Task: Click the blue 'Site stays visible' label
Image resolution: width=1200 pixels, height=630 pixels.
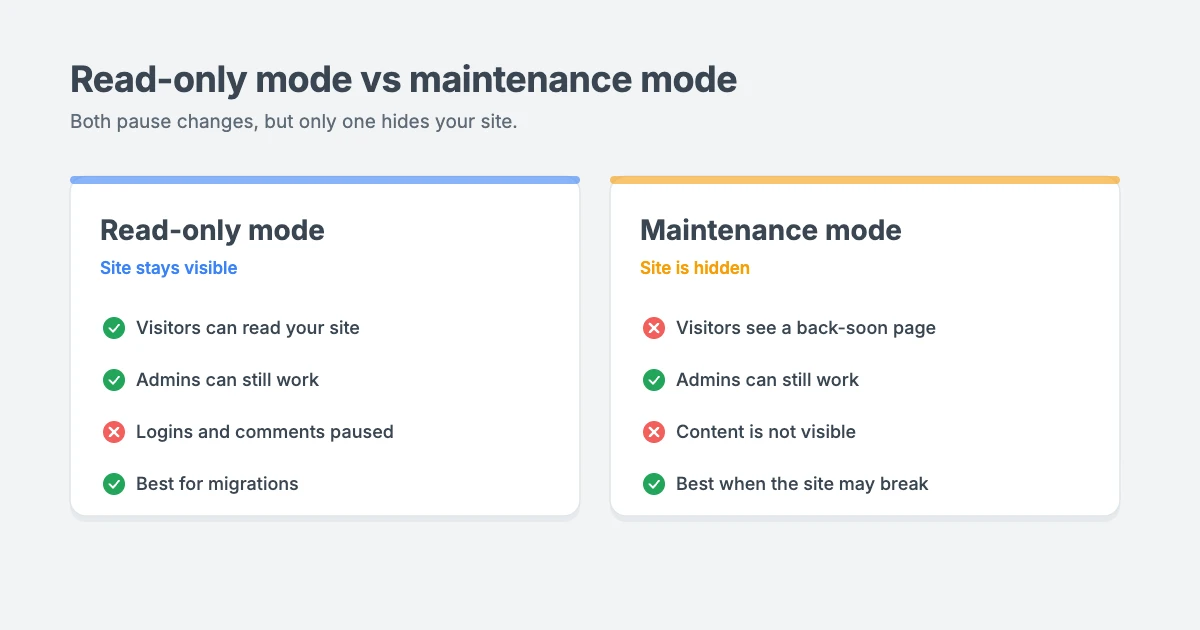Action: point(169,268)
